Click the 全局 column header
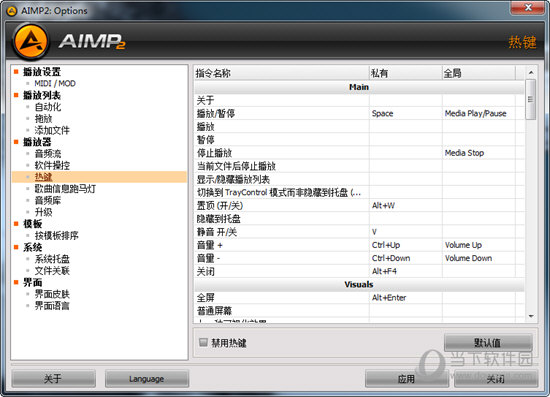 coord(479,73)
